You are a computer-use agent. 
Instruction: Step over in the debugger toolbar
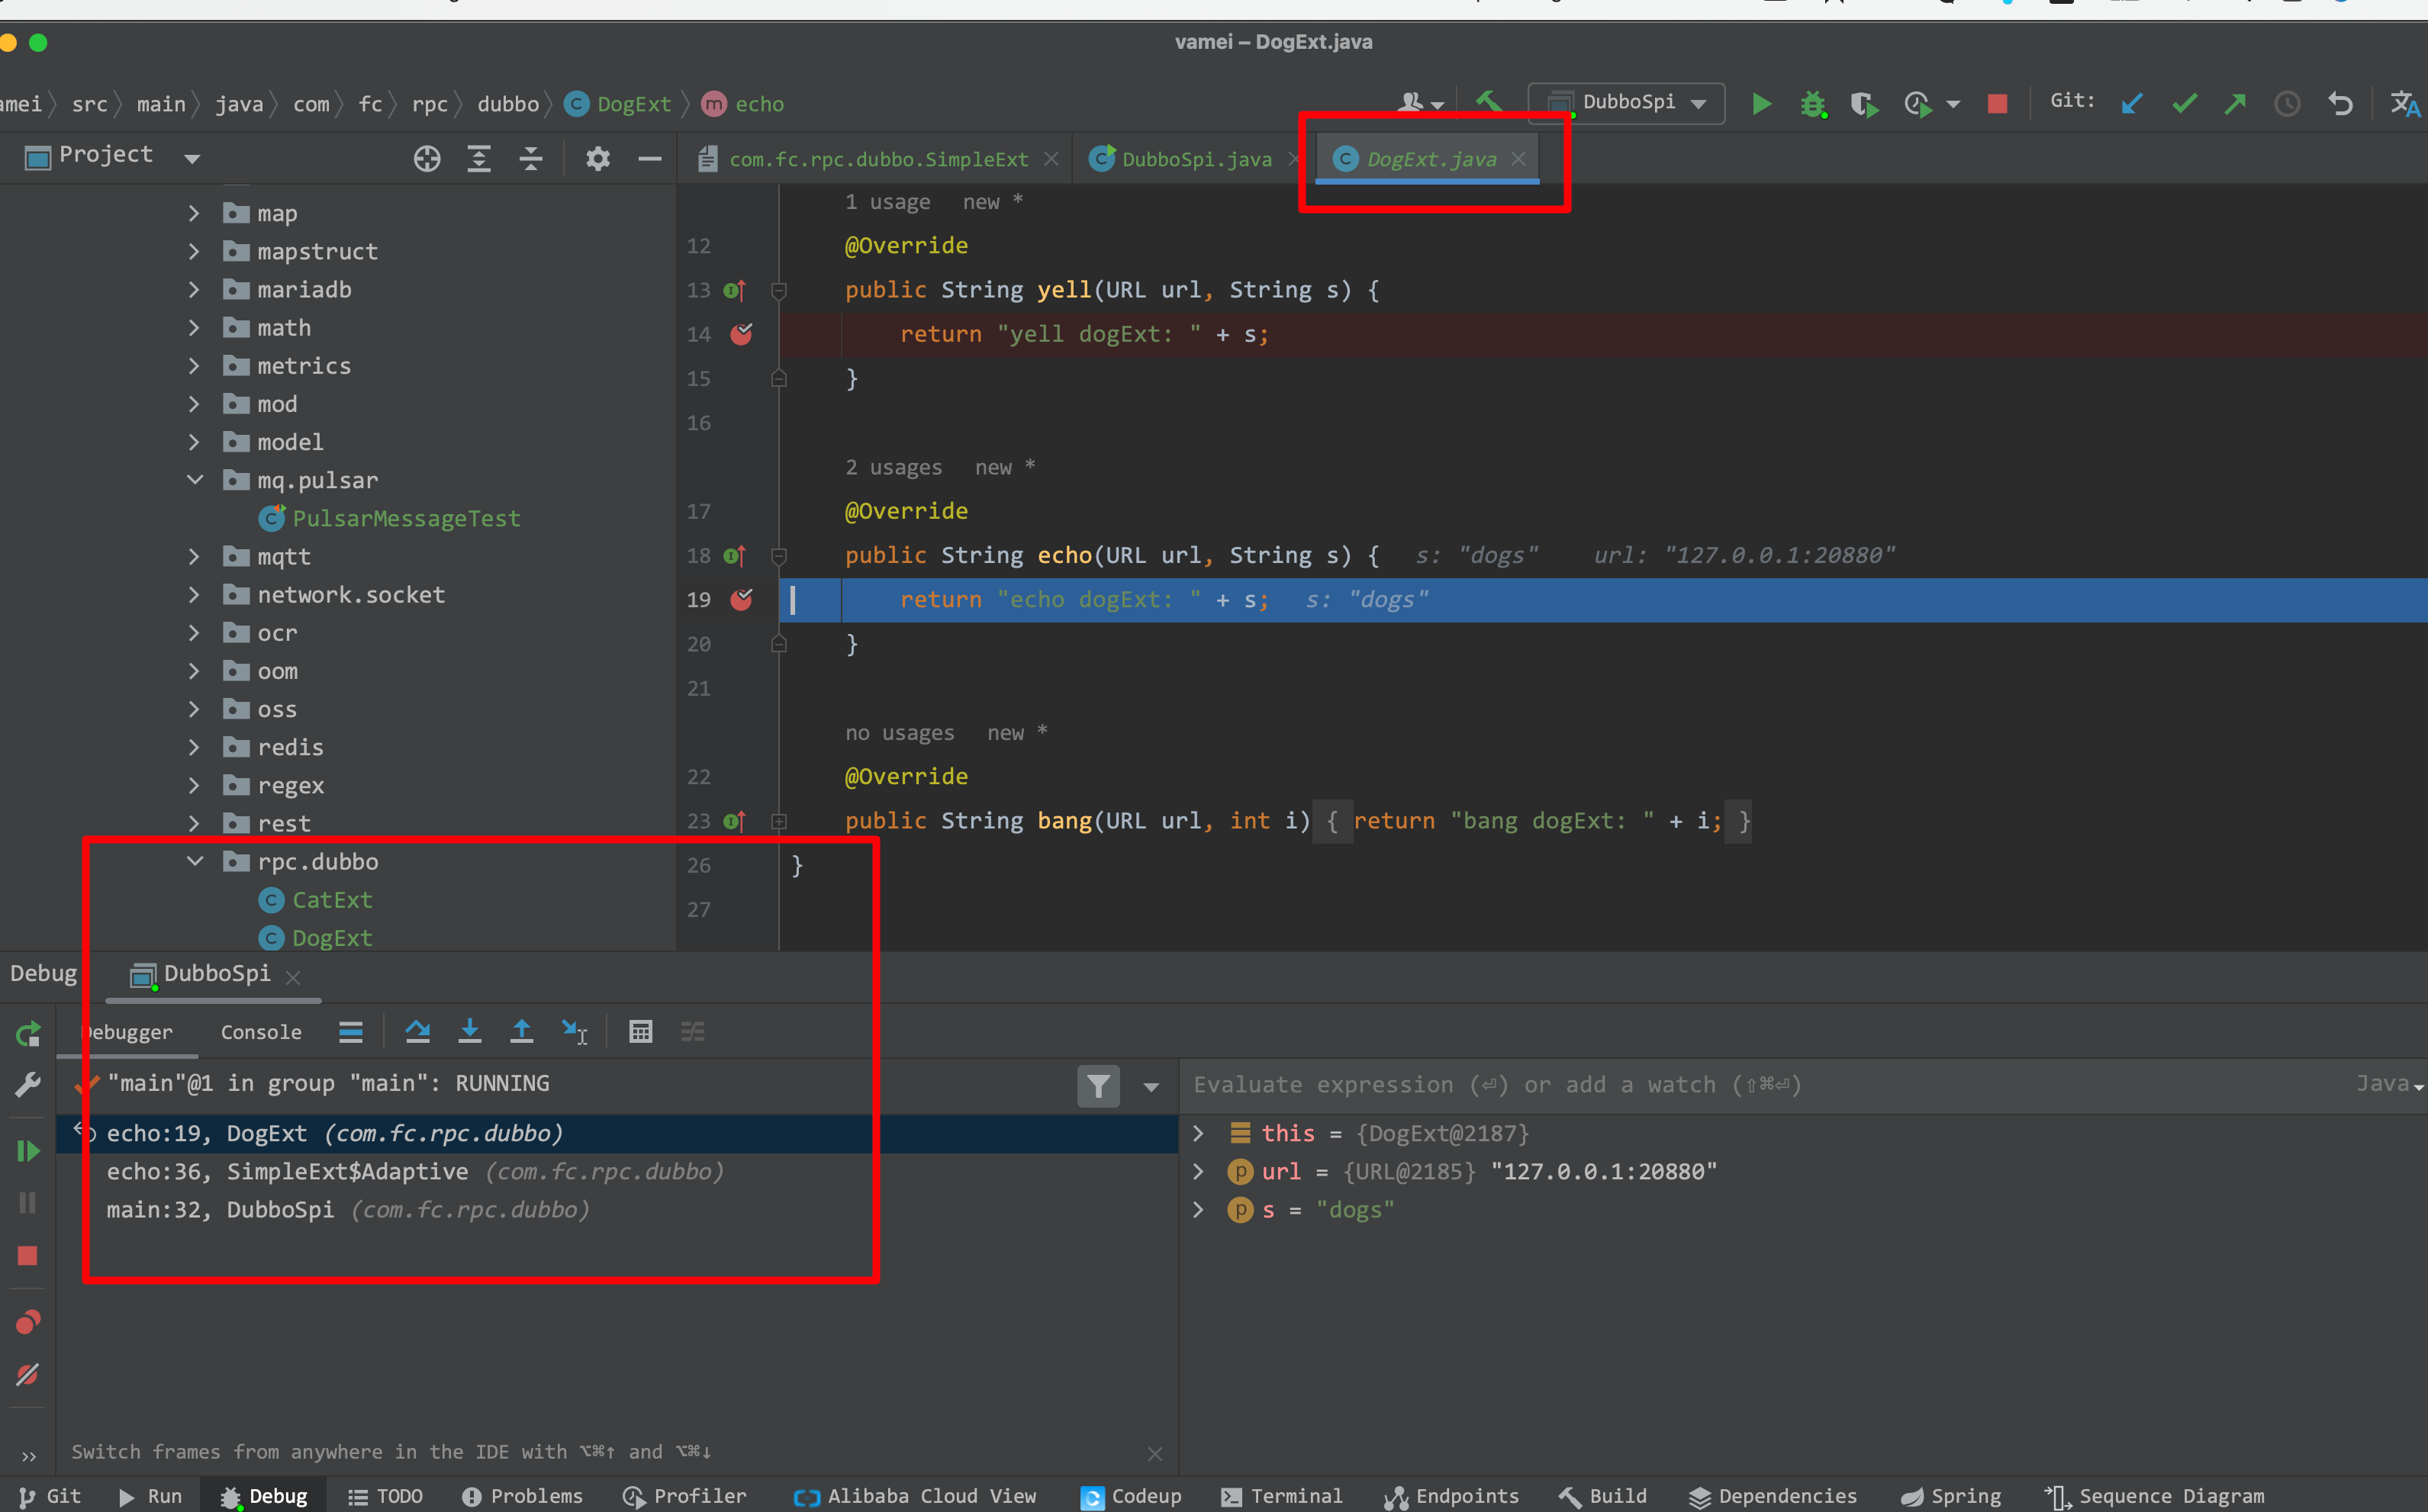point(418,1031)
